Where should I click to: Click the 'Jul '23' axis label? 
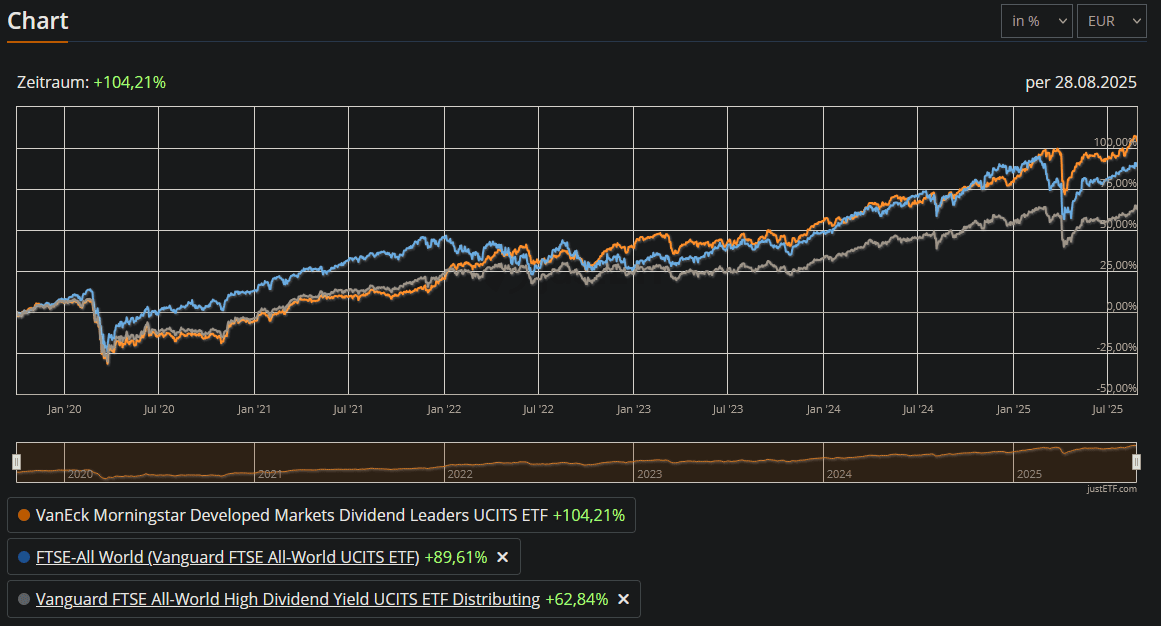pos(728,409)
